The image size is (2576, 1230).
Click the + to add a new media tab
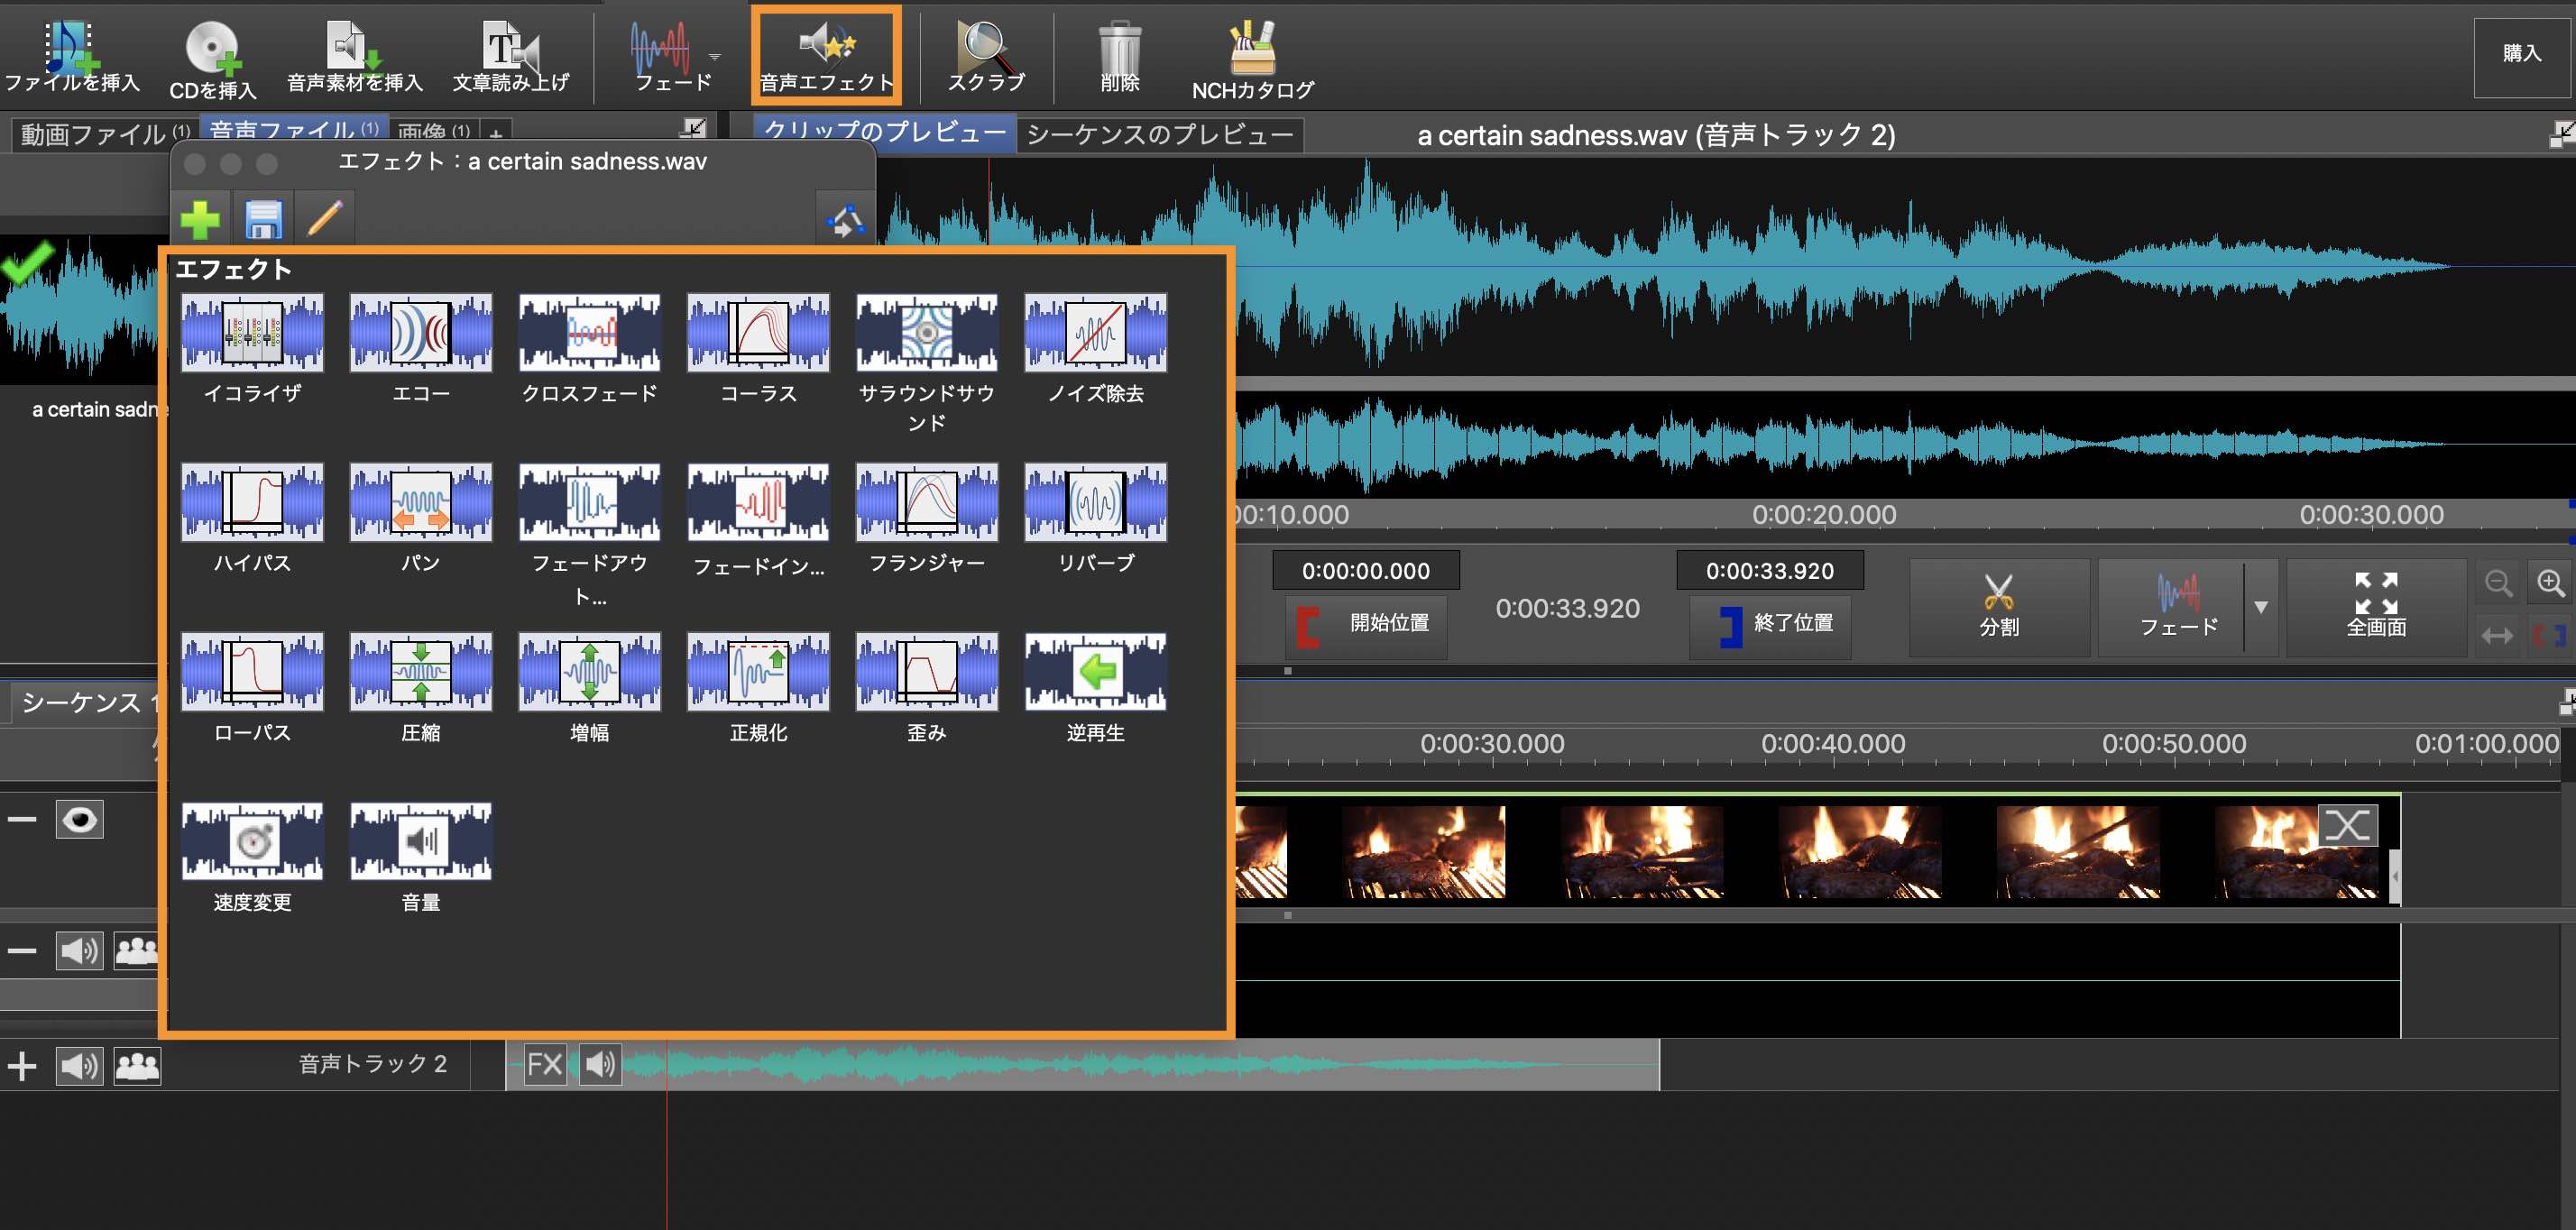(494, 132)
